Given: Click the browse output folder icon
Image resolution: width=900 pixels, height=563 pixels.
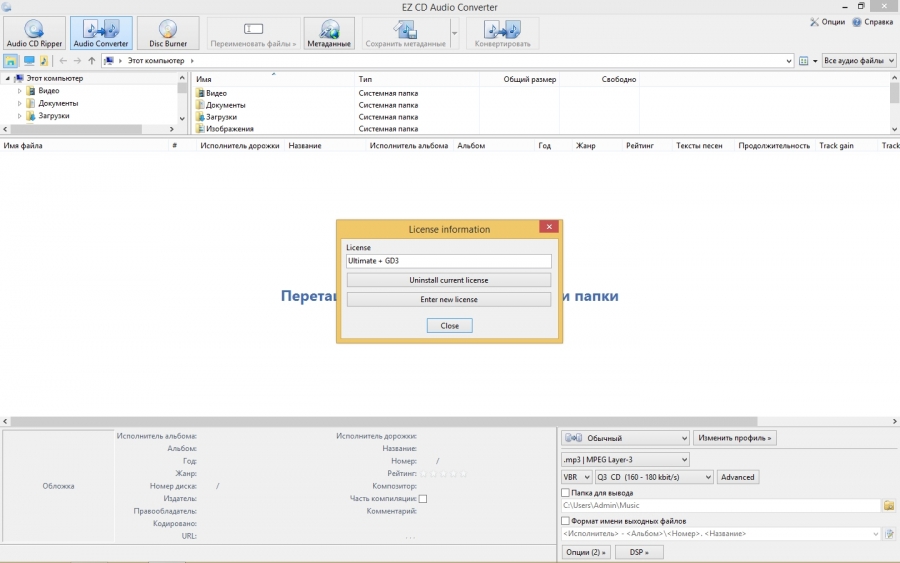Looking at the screenshot, I should [x=889, y=506].
